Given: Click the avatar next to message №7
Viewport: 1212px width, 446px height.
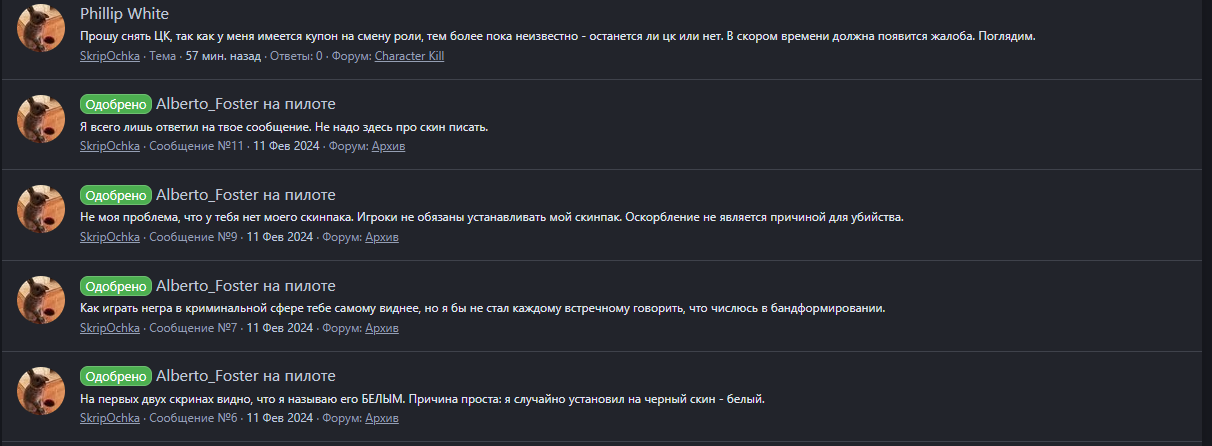Looking at the screenshot, I should click(42, 300).
